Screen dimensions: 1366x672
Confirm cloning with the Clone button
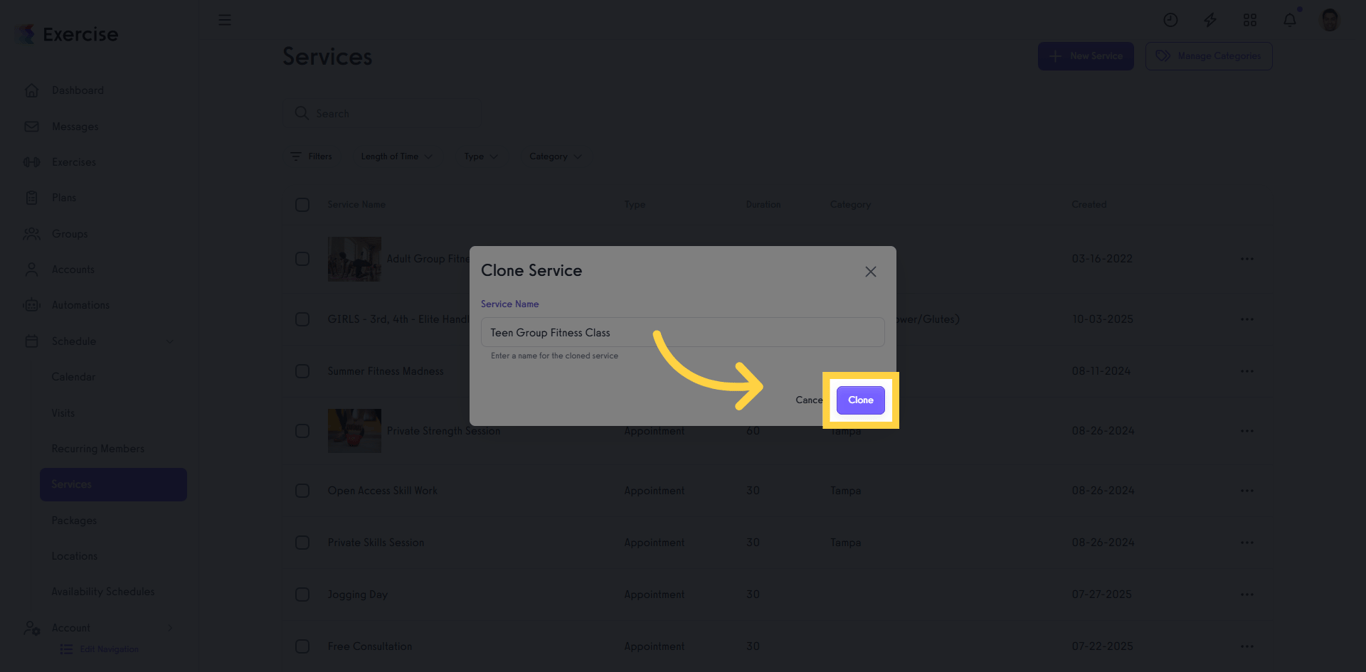click(x=860, y=399)
